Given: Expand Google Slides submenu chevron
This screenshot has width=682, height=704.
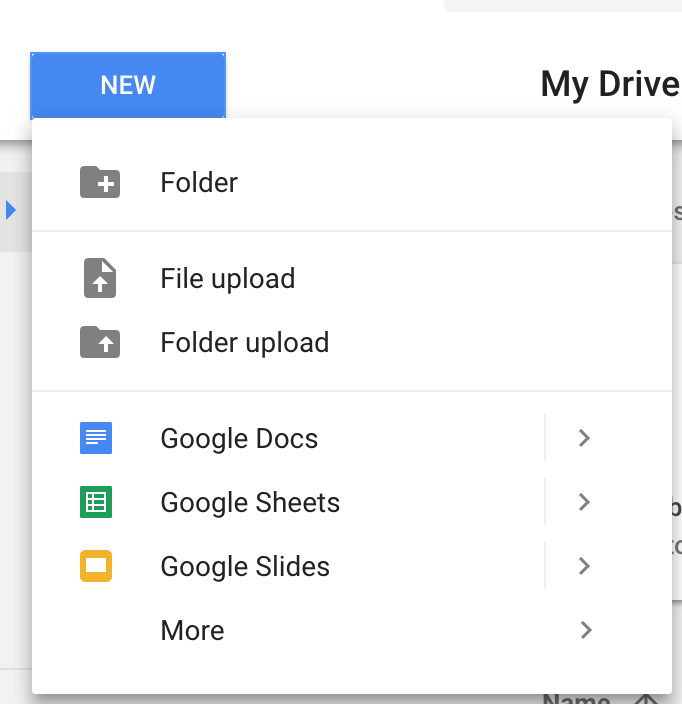Looking at the screenshot, I should tap(584, 566).
